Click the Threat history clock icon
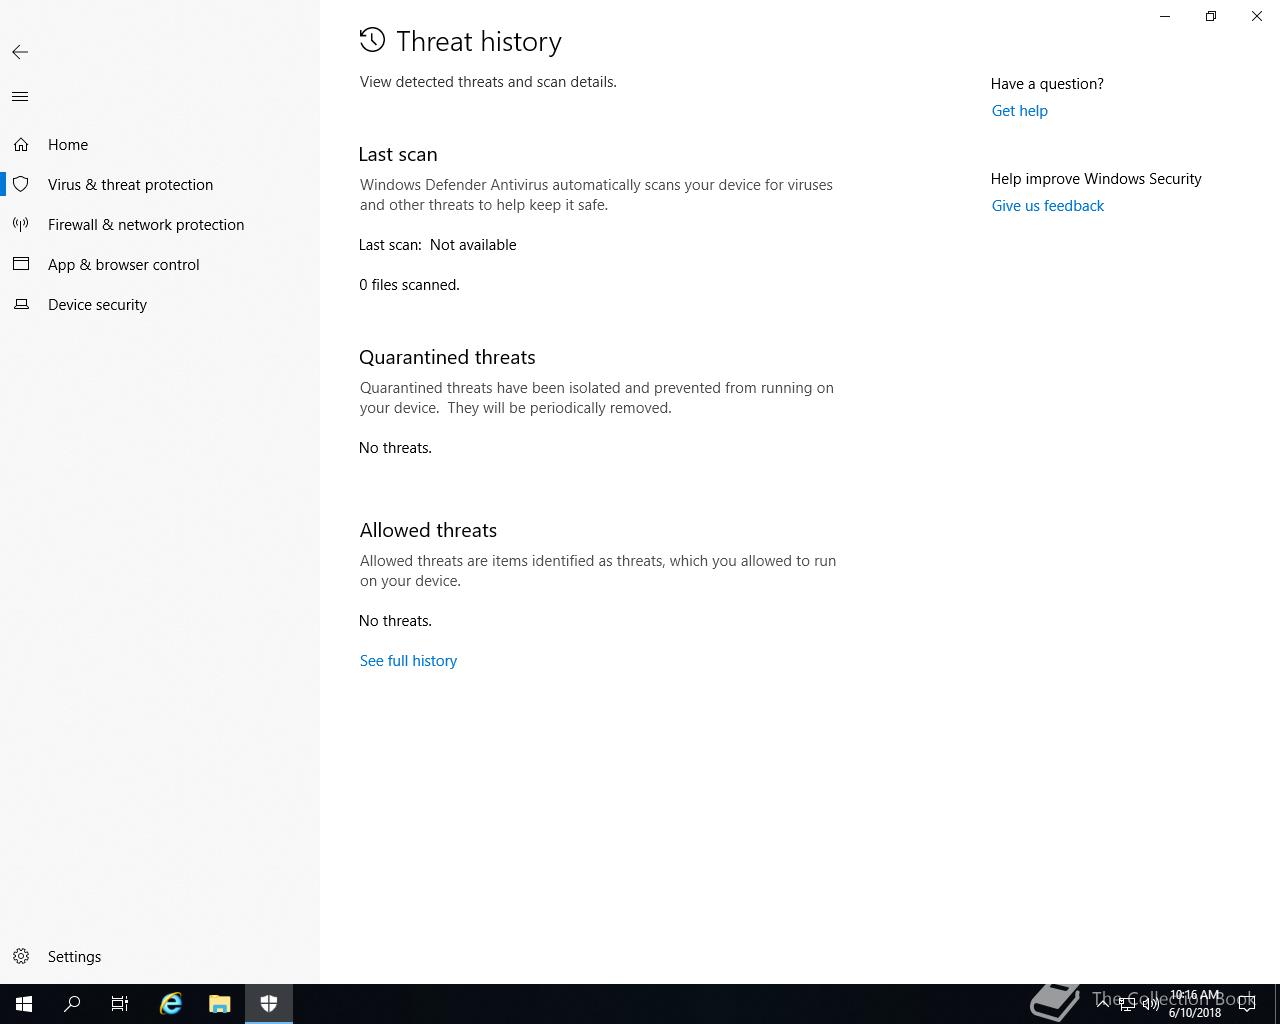Viewport: 1280px width, 1024px height. [372, 40]
